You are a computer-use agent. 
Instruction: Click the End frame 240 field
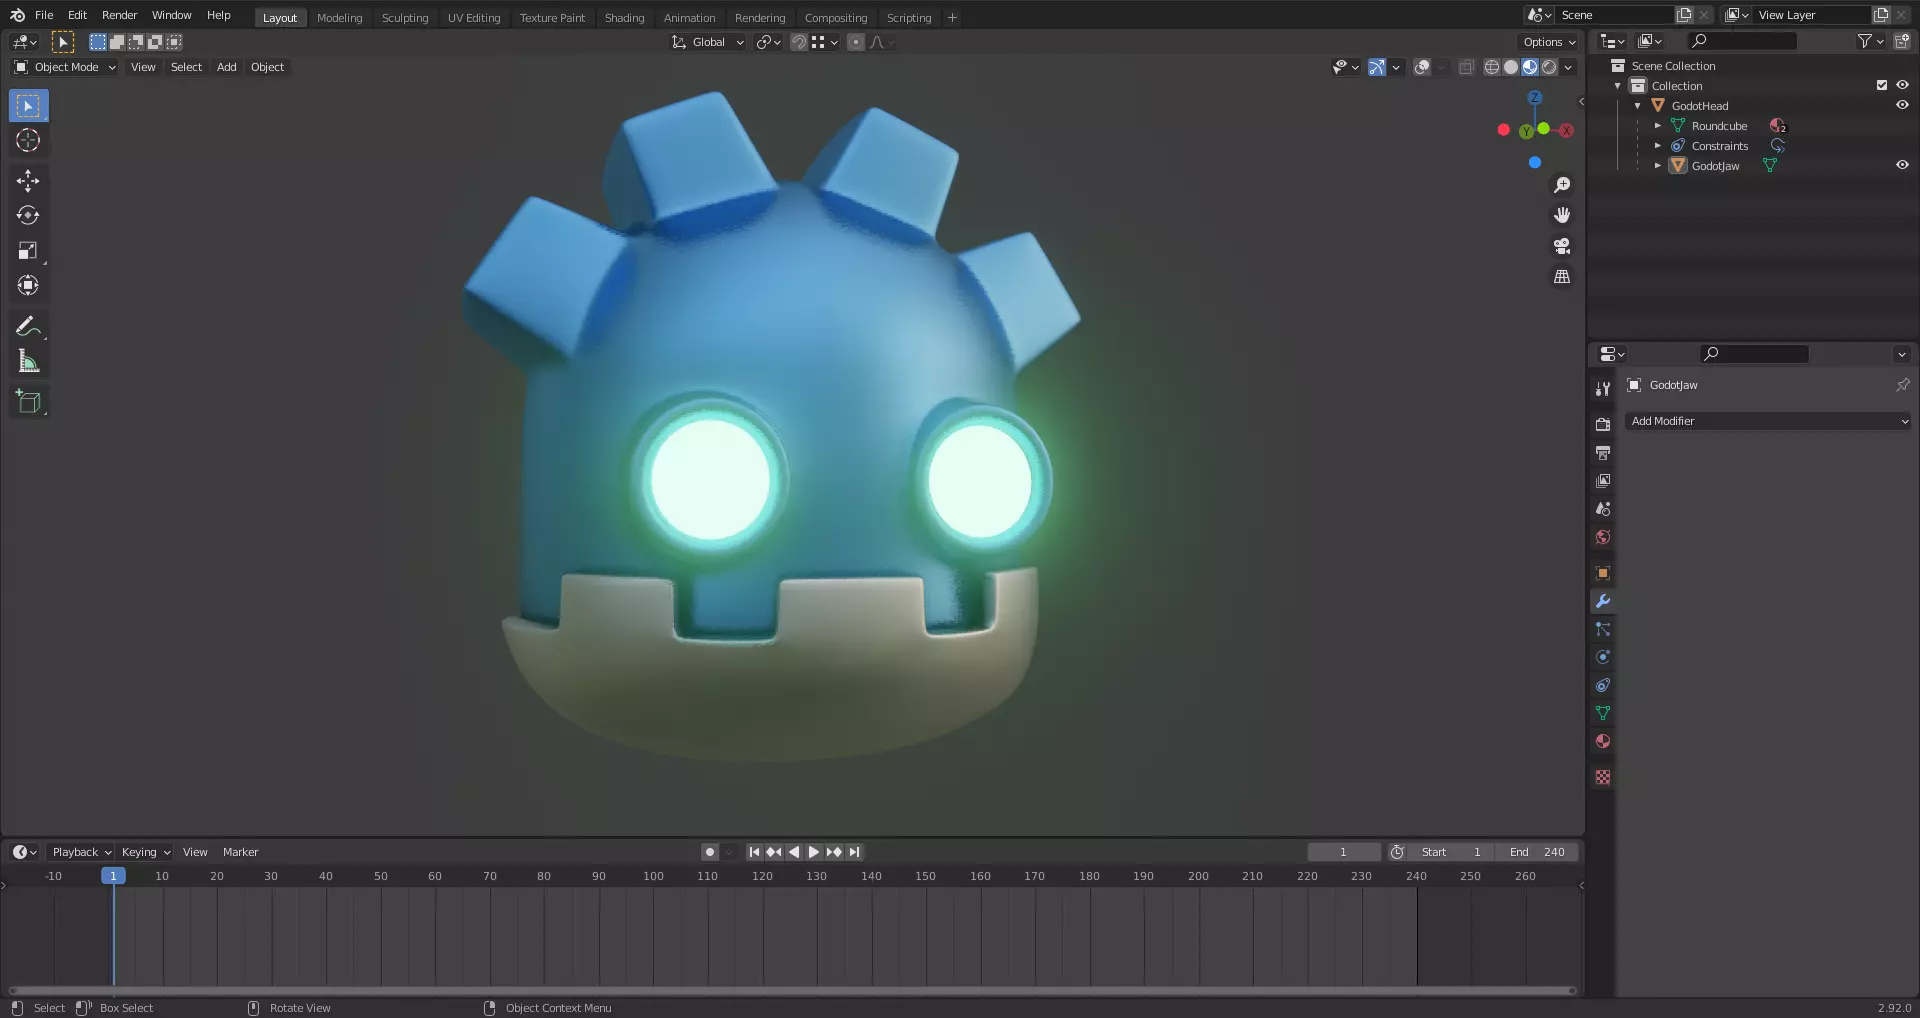pos(1538,852)
